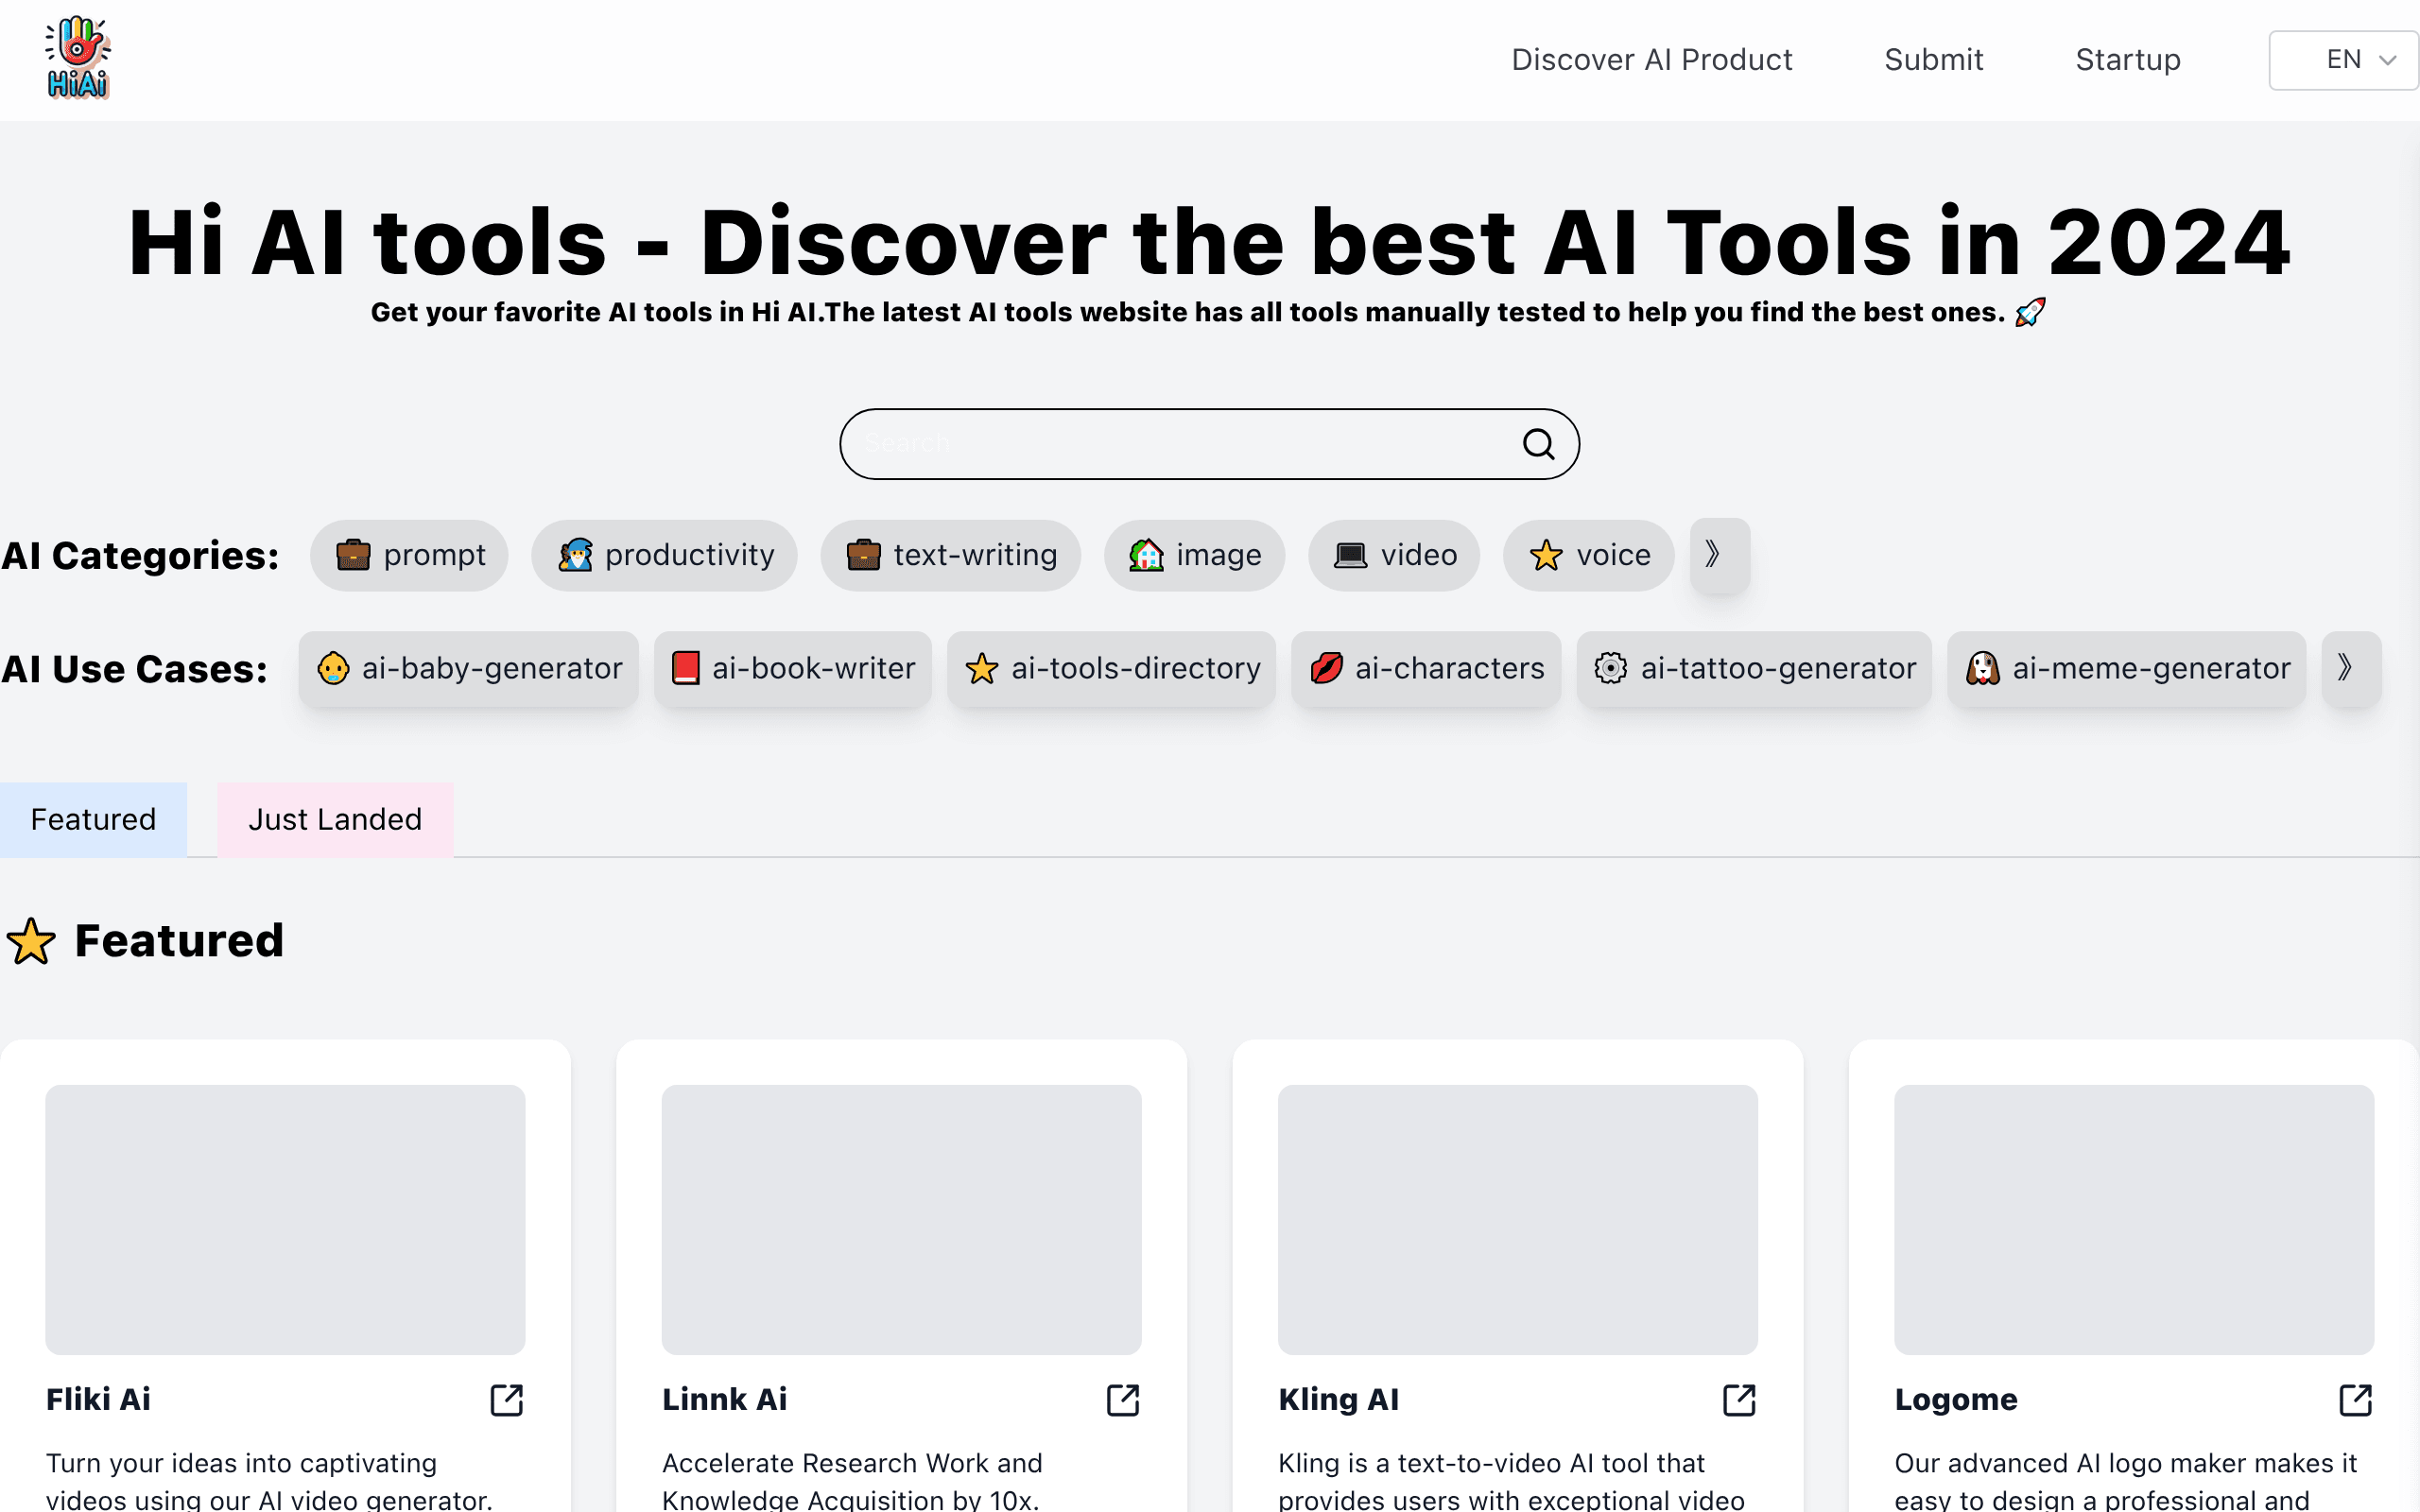Click the Logome description text
The width and height of the screenshot is (2420, 1512).
(x=2125, y=1480)
